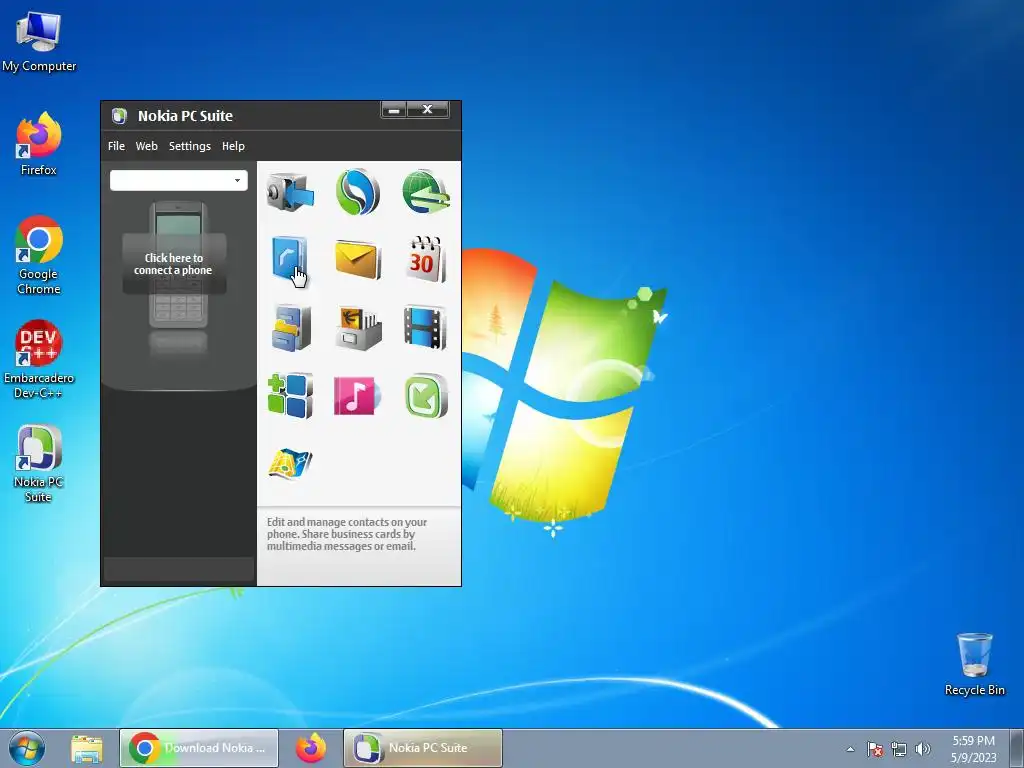Select Nokia PC Suite desktop shortcut
1024x768 pixels.
tap(39, 464)
